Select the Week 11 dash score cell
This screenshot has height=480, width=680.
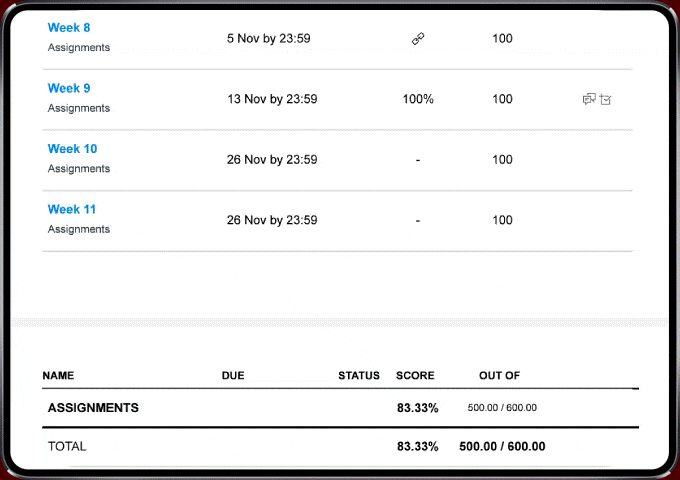tap(418, 221)
